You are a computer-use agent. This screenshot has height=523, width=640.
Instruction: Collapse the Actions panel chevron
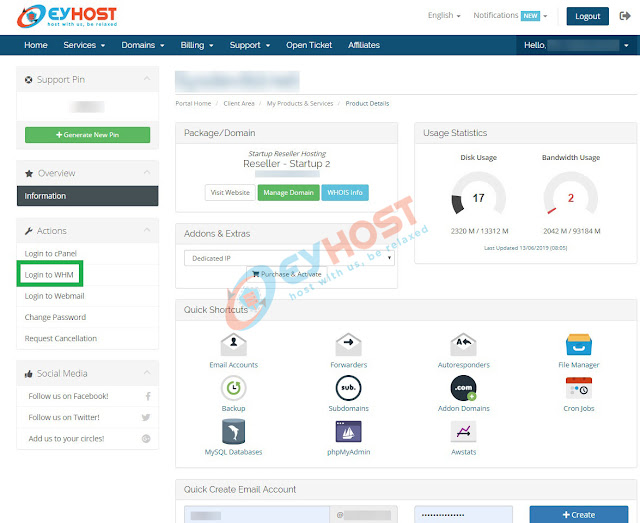(x=147, y=230)
